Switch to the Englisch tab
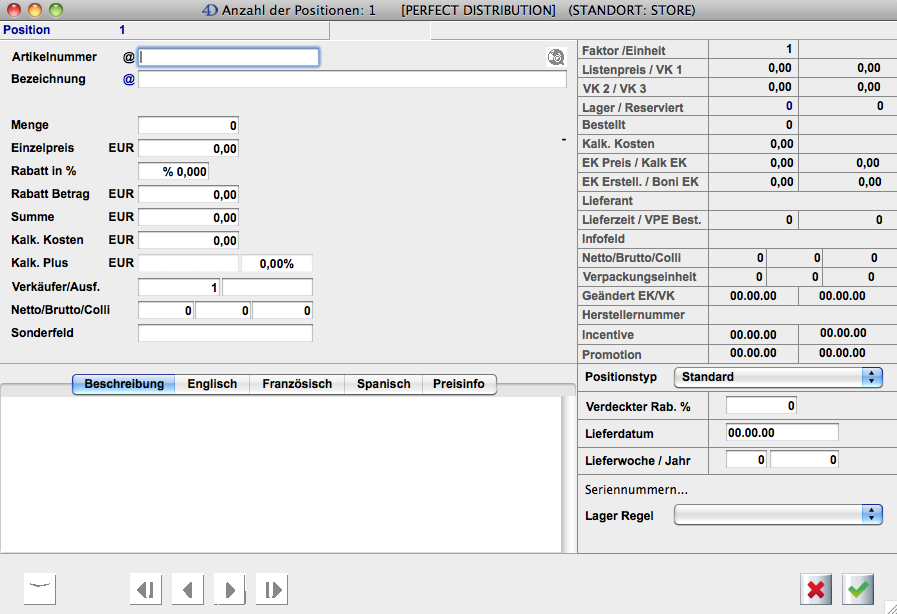Screen dimensions: 897x614 click(212, 384)
